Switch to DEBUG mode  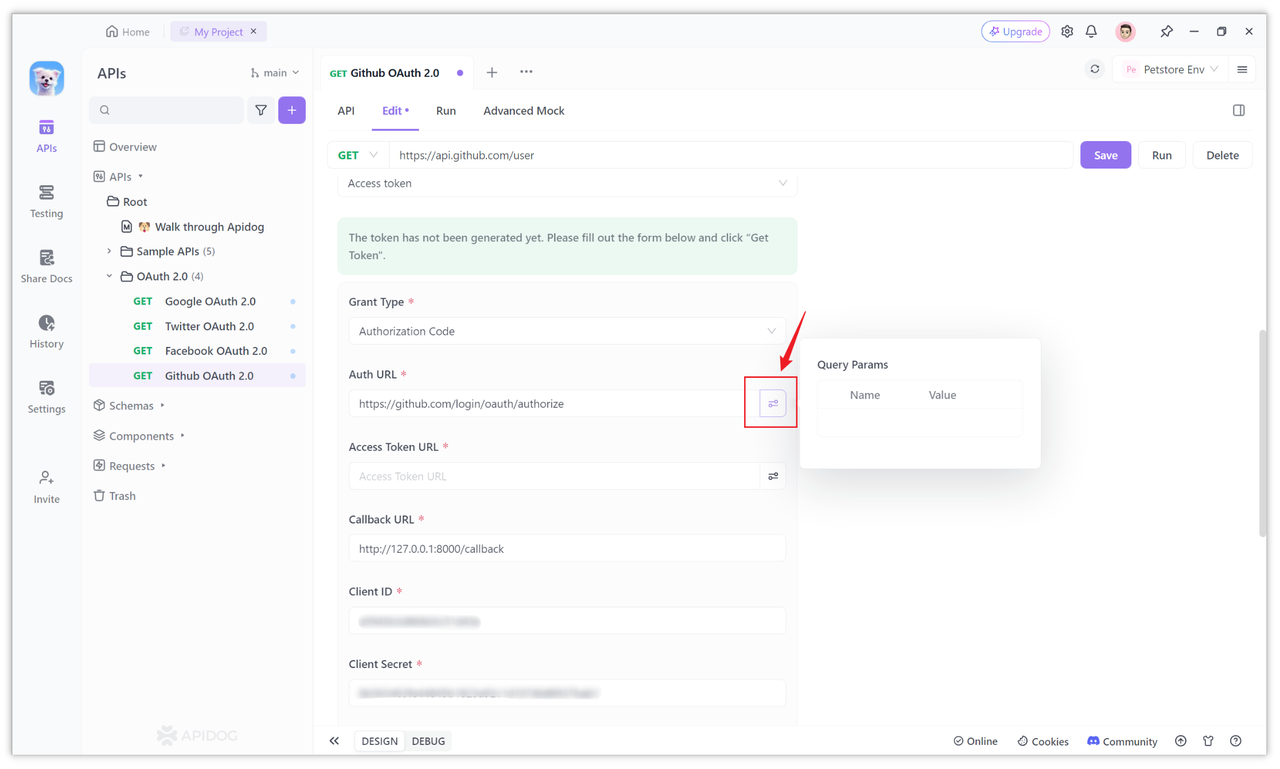[429, 741]
